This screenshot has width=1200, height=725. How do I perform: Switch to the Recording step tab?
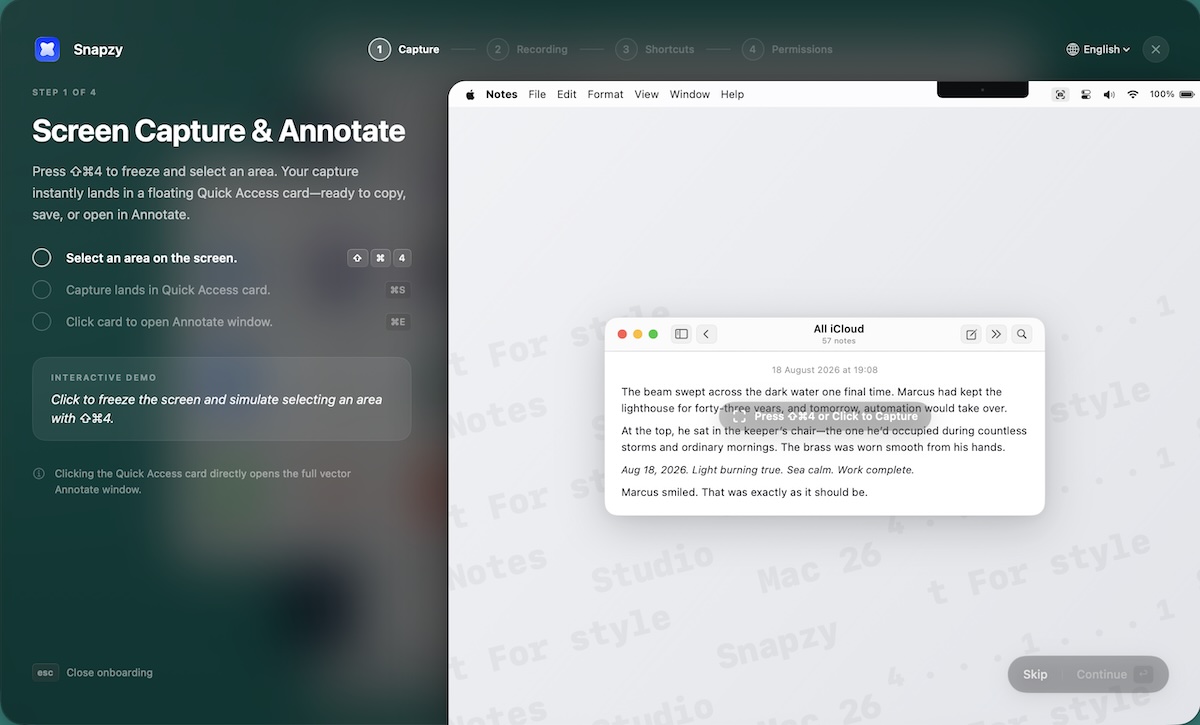pyautogui.click(x=527, y=49)
